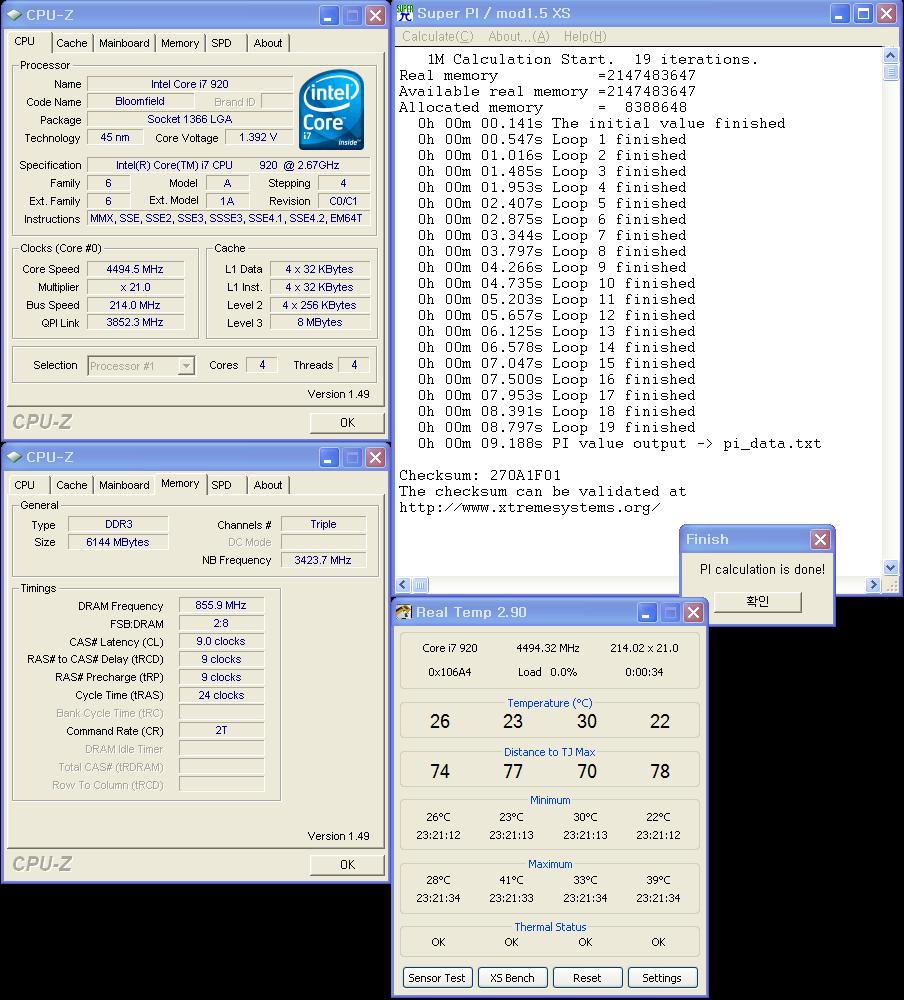Click the bottom CPU-Z window title icon
The width and height of the screenshot is (904, 1000).
coord(14,457)
